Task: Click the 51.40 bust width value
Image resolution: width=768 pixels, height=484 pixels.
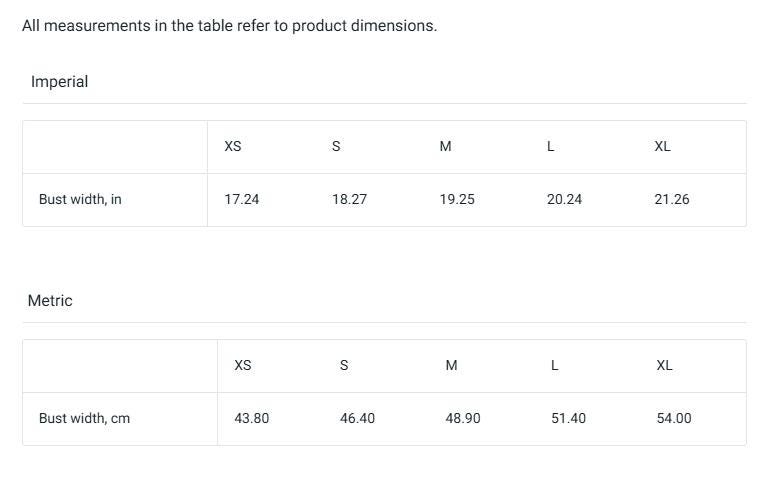Action: coord(568,419)
